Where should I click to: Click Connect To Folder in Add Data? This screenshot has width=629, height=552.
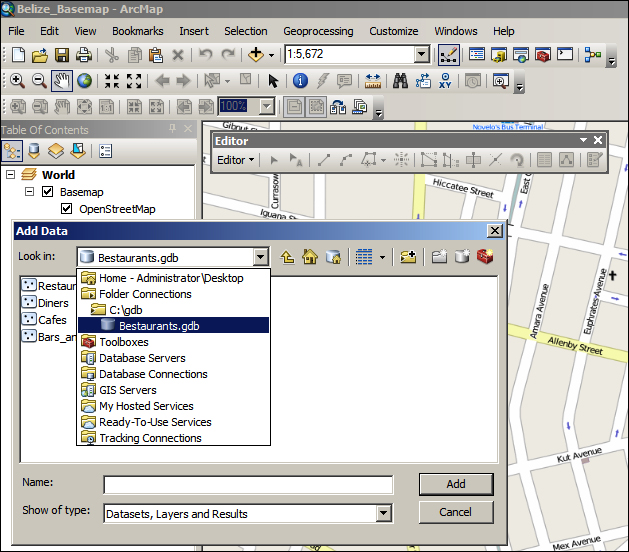408,257
